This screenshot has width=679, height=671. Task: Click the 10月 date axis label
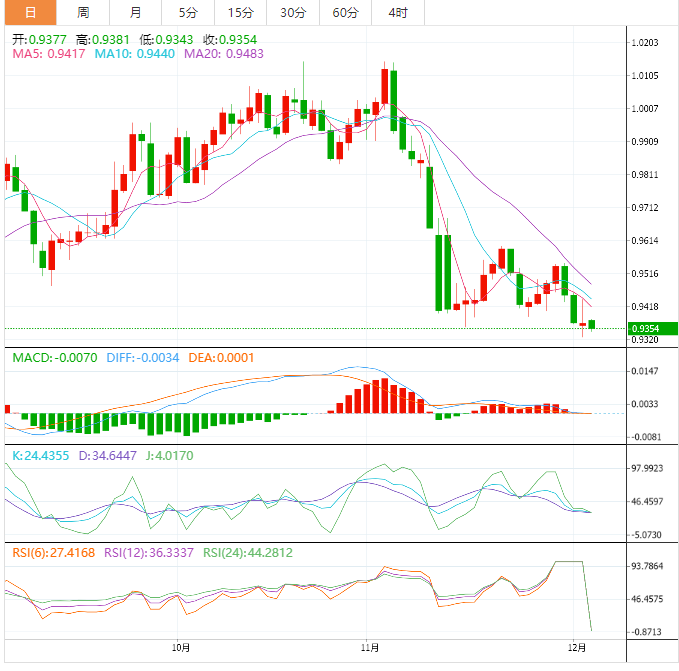[181, 648]
